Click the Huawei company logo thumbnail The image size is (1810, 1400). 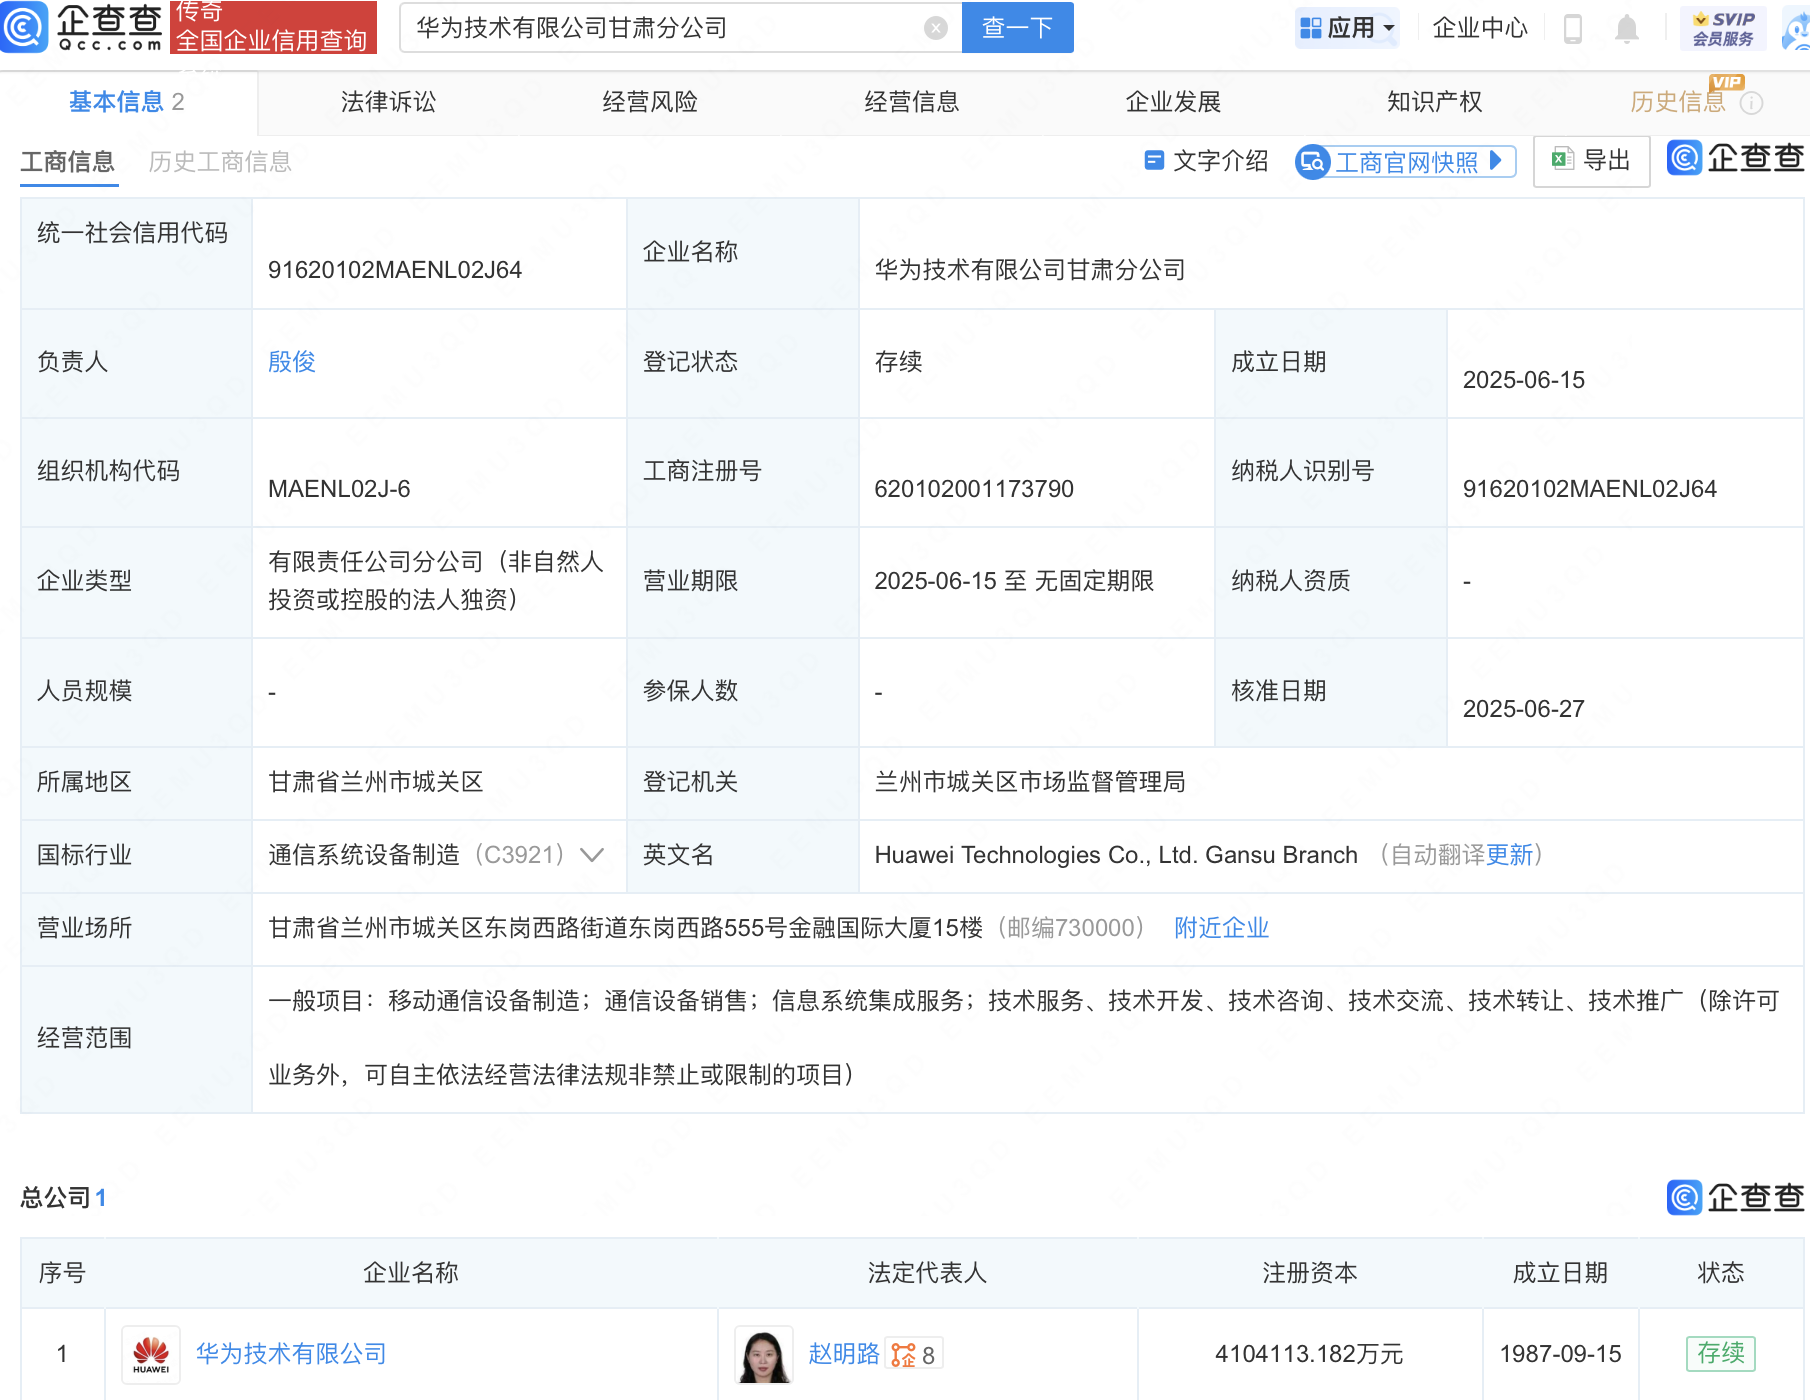pyautogui.click(x=151, y=1354)
